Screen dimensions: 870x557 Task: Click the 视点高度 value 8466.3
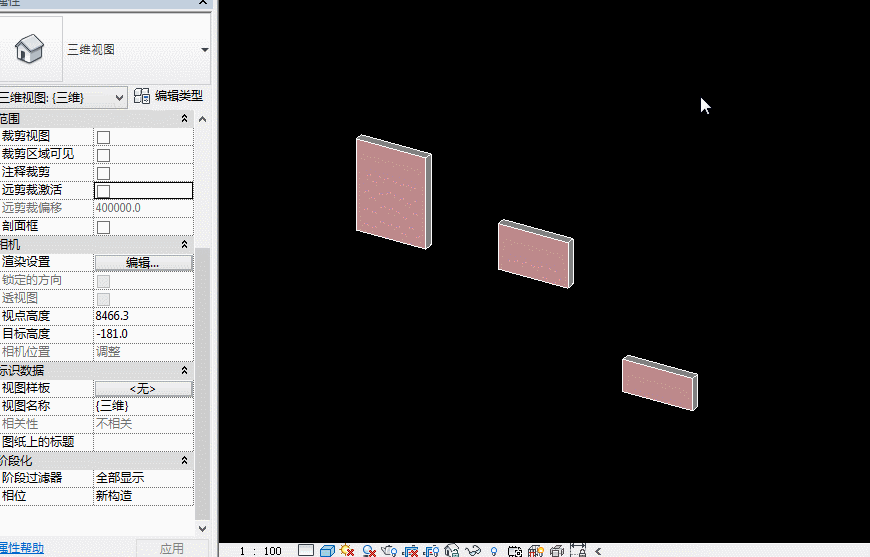(144, 316)
